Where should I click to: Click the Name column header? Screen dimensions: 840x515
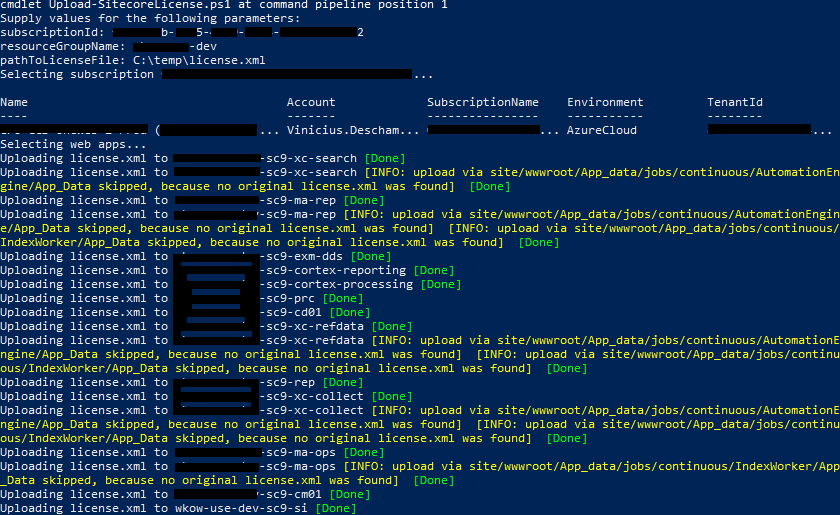(x=14, y=102)
